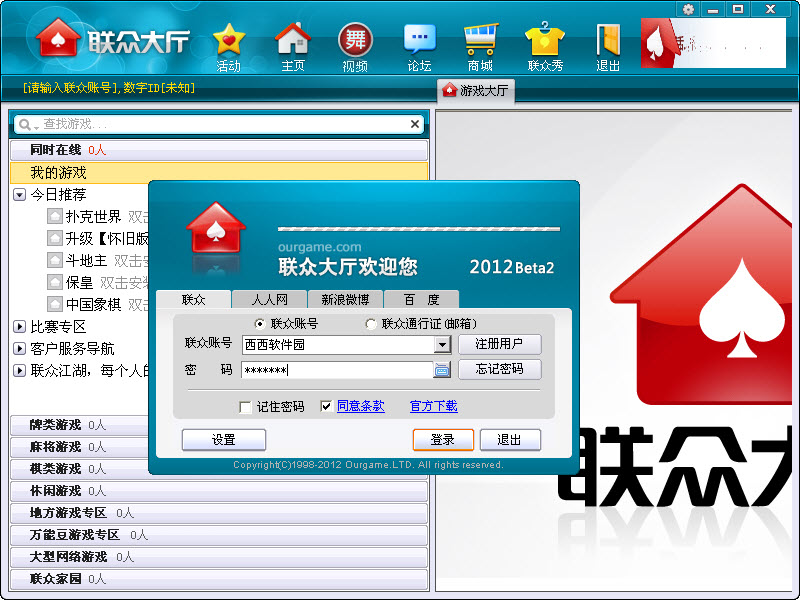This screenshot has width=800, height=600.
Task: Collapse the 今日推荐 tree node
Action: tap(19, 195)
